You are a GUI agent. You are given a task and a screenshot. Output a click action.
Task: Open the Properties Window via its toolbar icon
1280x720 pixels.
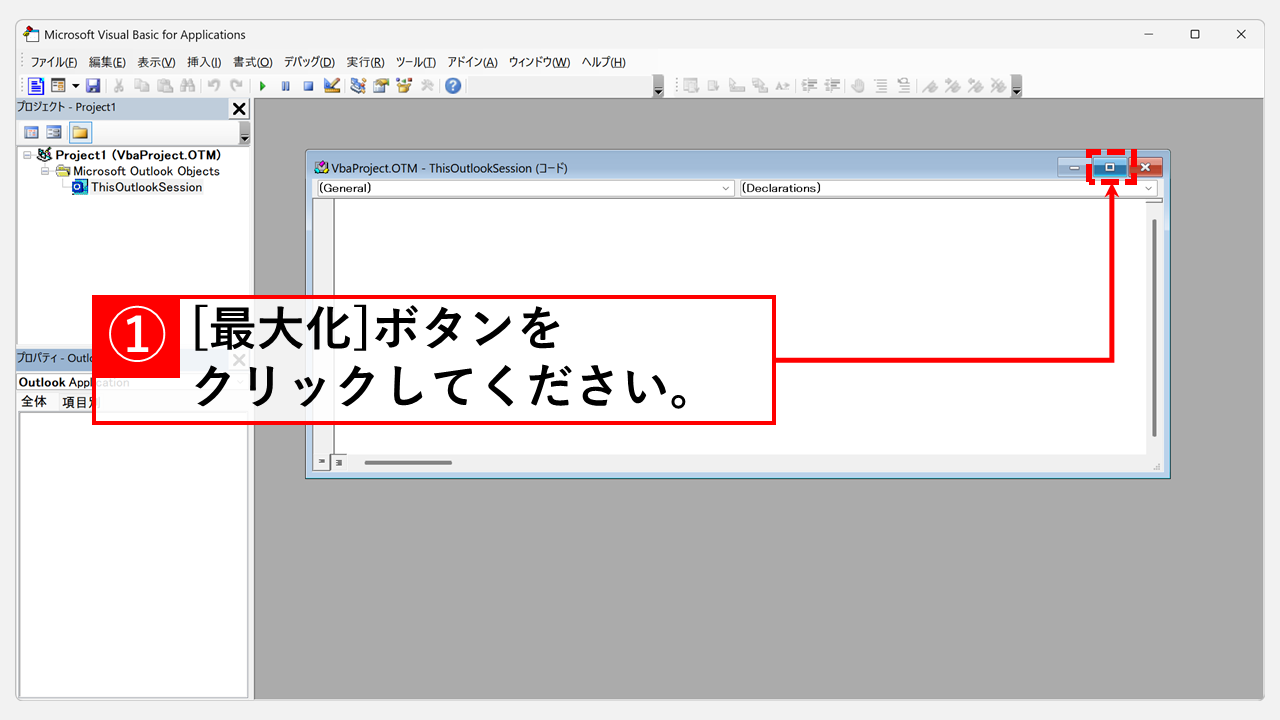(380, 85)
